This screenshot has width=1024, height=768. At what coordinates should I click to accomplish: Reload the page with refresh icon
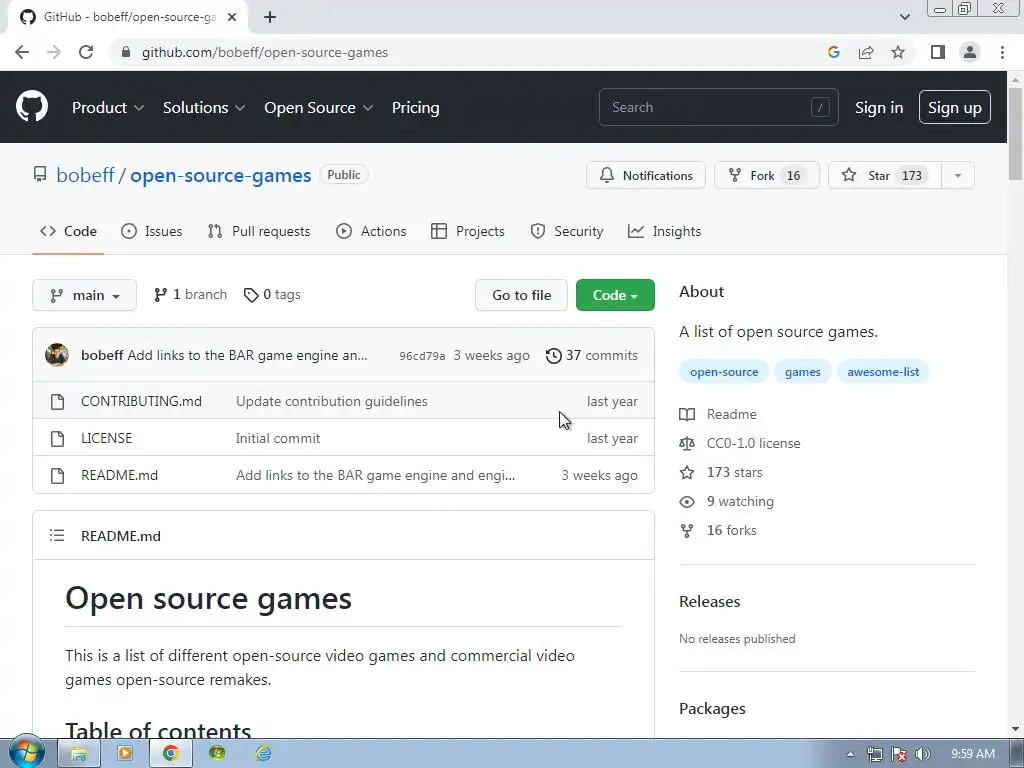pyautogui.click(x=86, y=52)
